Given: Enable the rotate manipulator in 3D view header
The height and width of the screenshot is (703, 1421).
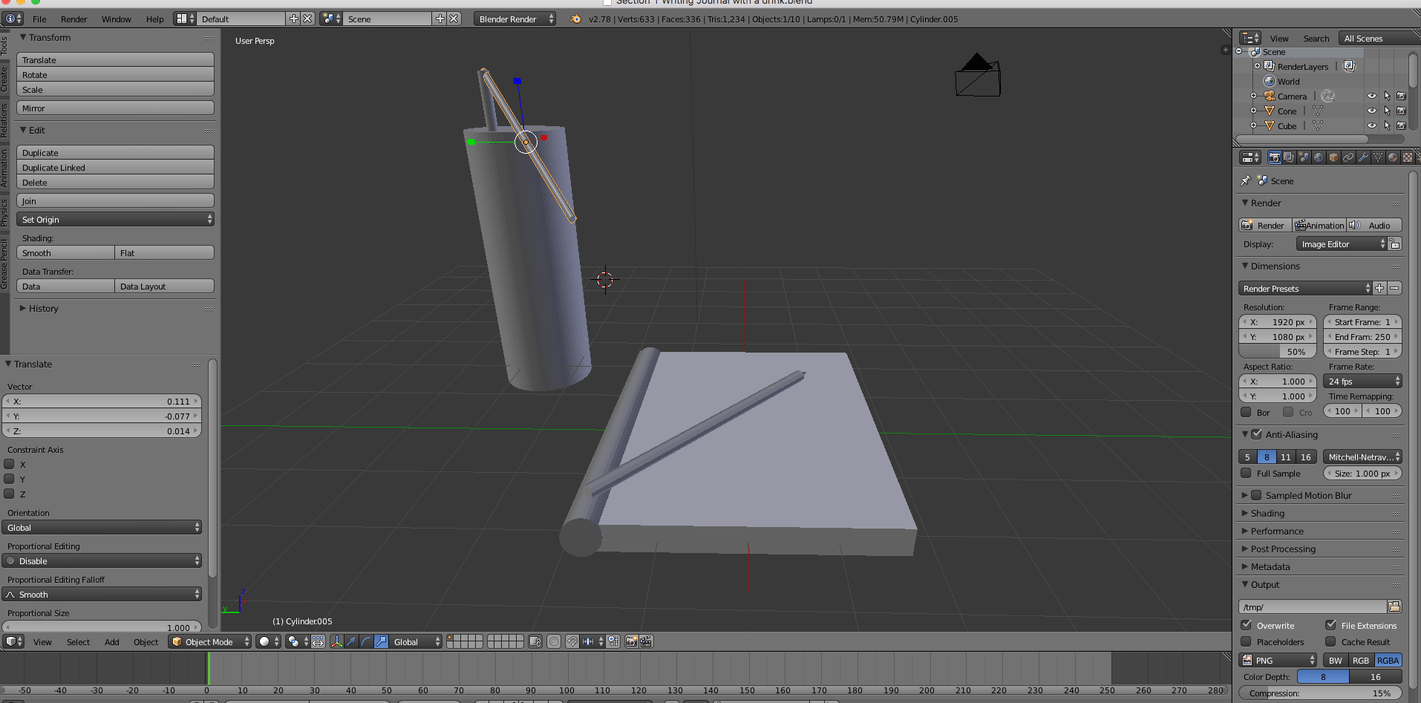Looking at the screenshot, I should (366, 641).
